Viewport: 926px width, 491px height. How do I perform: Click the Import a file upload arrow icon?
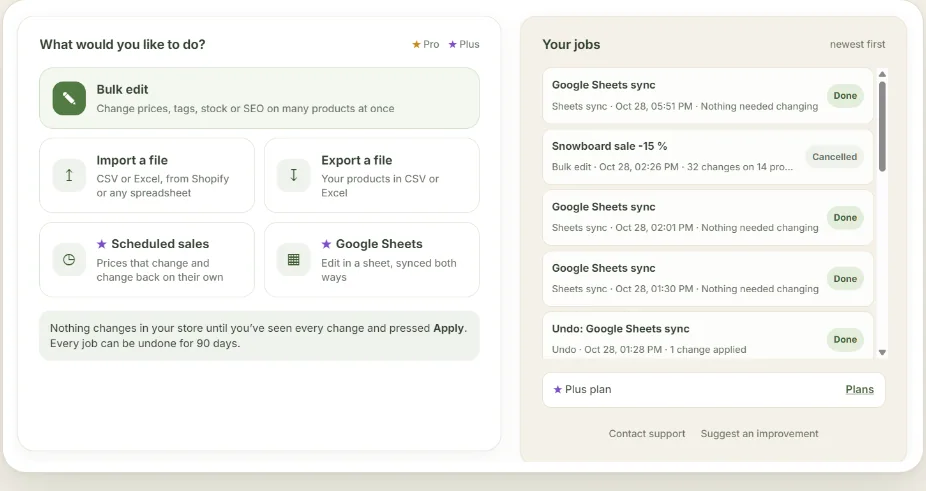[x=69, y=175]
